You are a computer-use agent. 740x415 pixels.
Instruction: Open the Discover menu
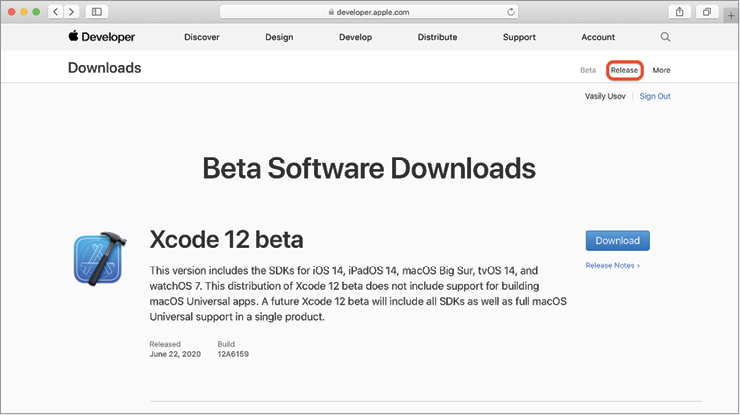point(202,37)
